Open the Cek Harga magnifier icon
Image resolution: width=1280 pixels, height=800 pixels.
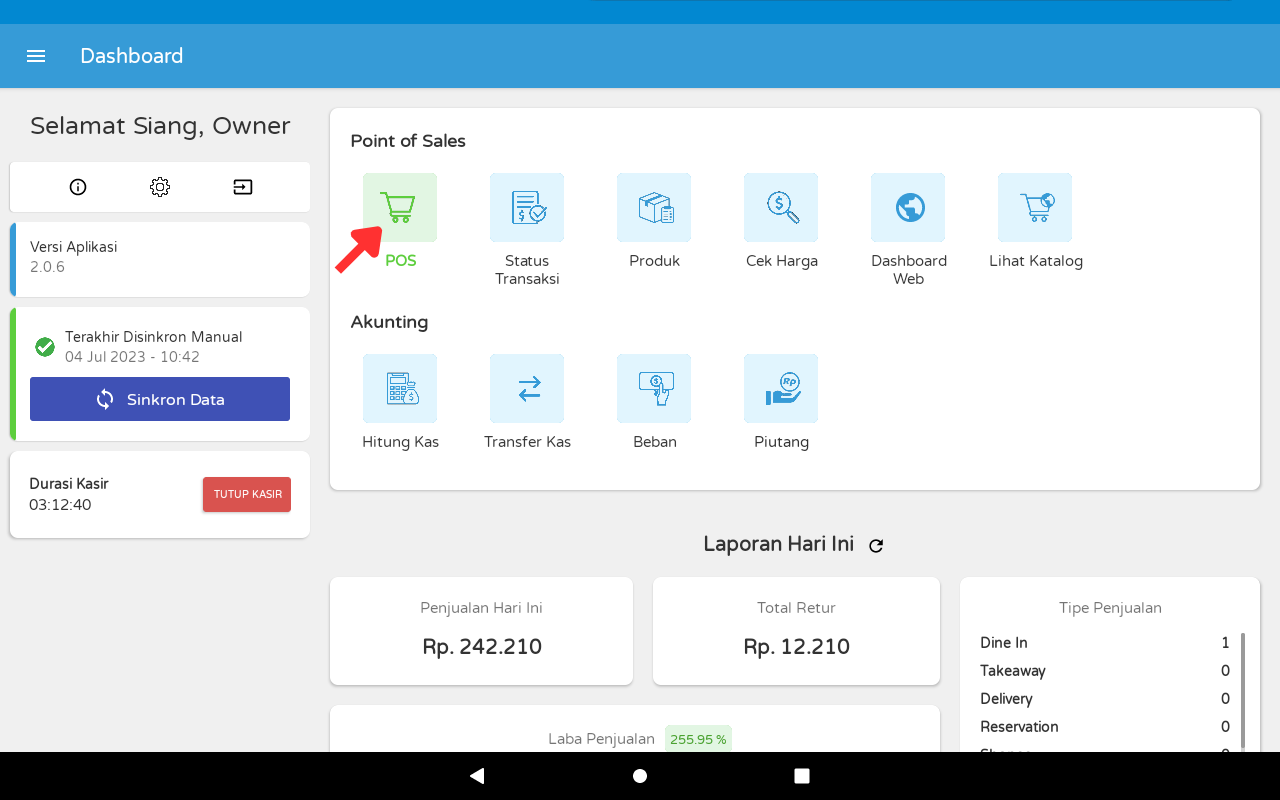[x=781, y=207]
